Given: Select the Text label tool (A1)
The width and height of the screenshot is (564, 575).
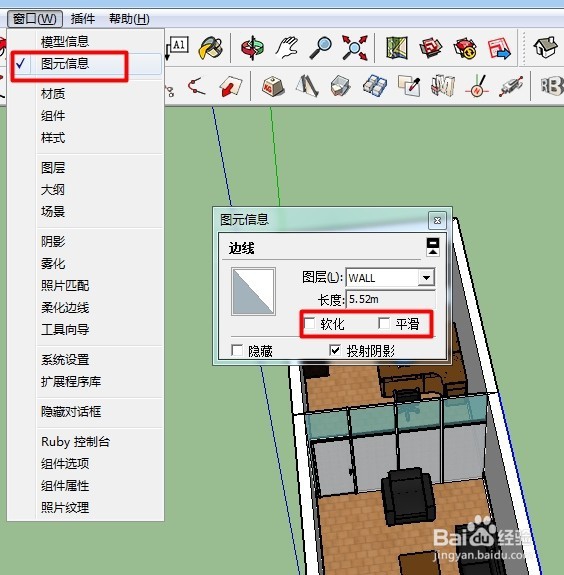Looking at the screenshot, I should [177, 48].
